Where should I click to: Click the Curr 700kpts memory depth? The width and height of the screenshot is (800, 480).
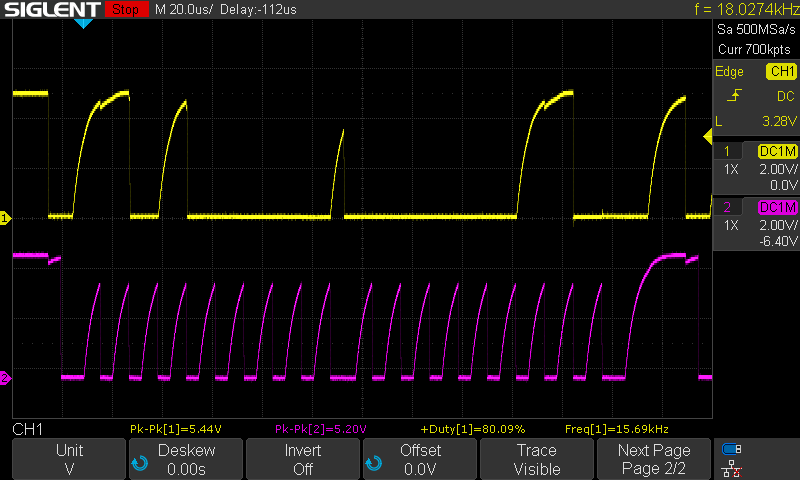(754, 49)
